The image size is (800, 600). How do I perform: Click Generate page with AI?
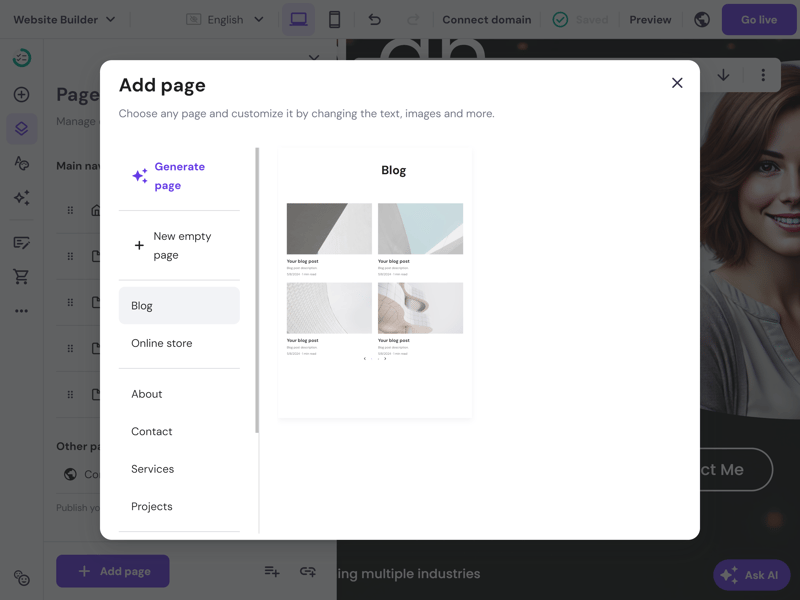coord(179,176)
